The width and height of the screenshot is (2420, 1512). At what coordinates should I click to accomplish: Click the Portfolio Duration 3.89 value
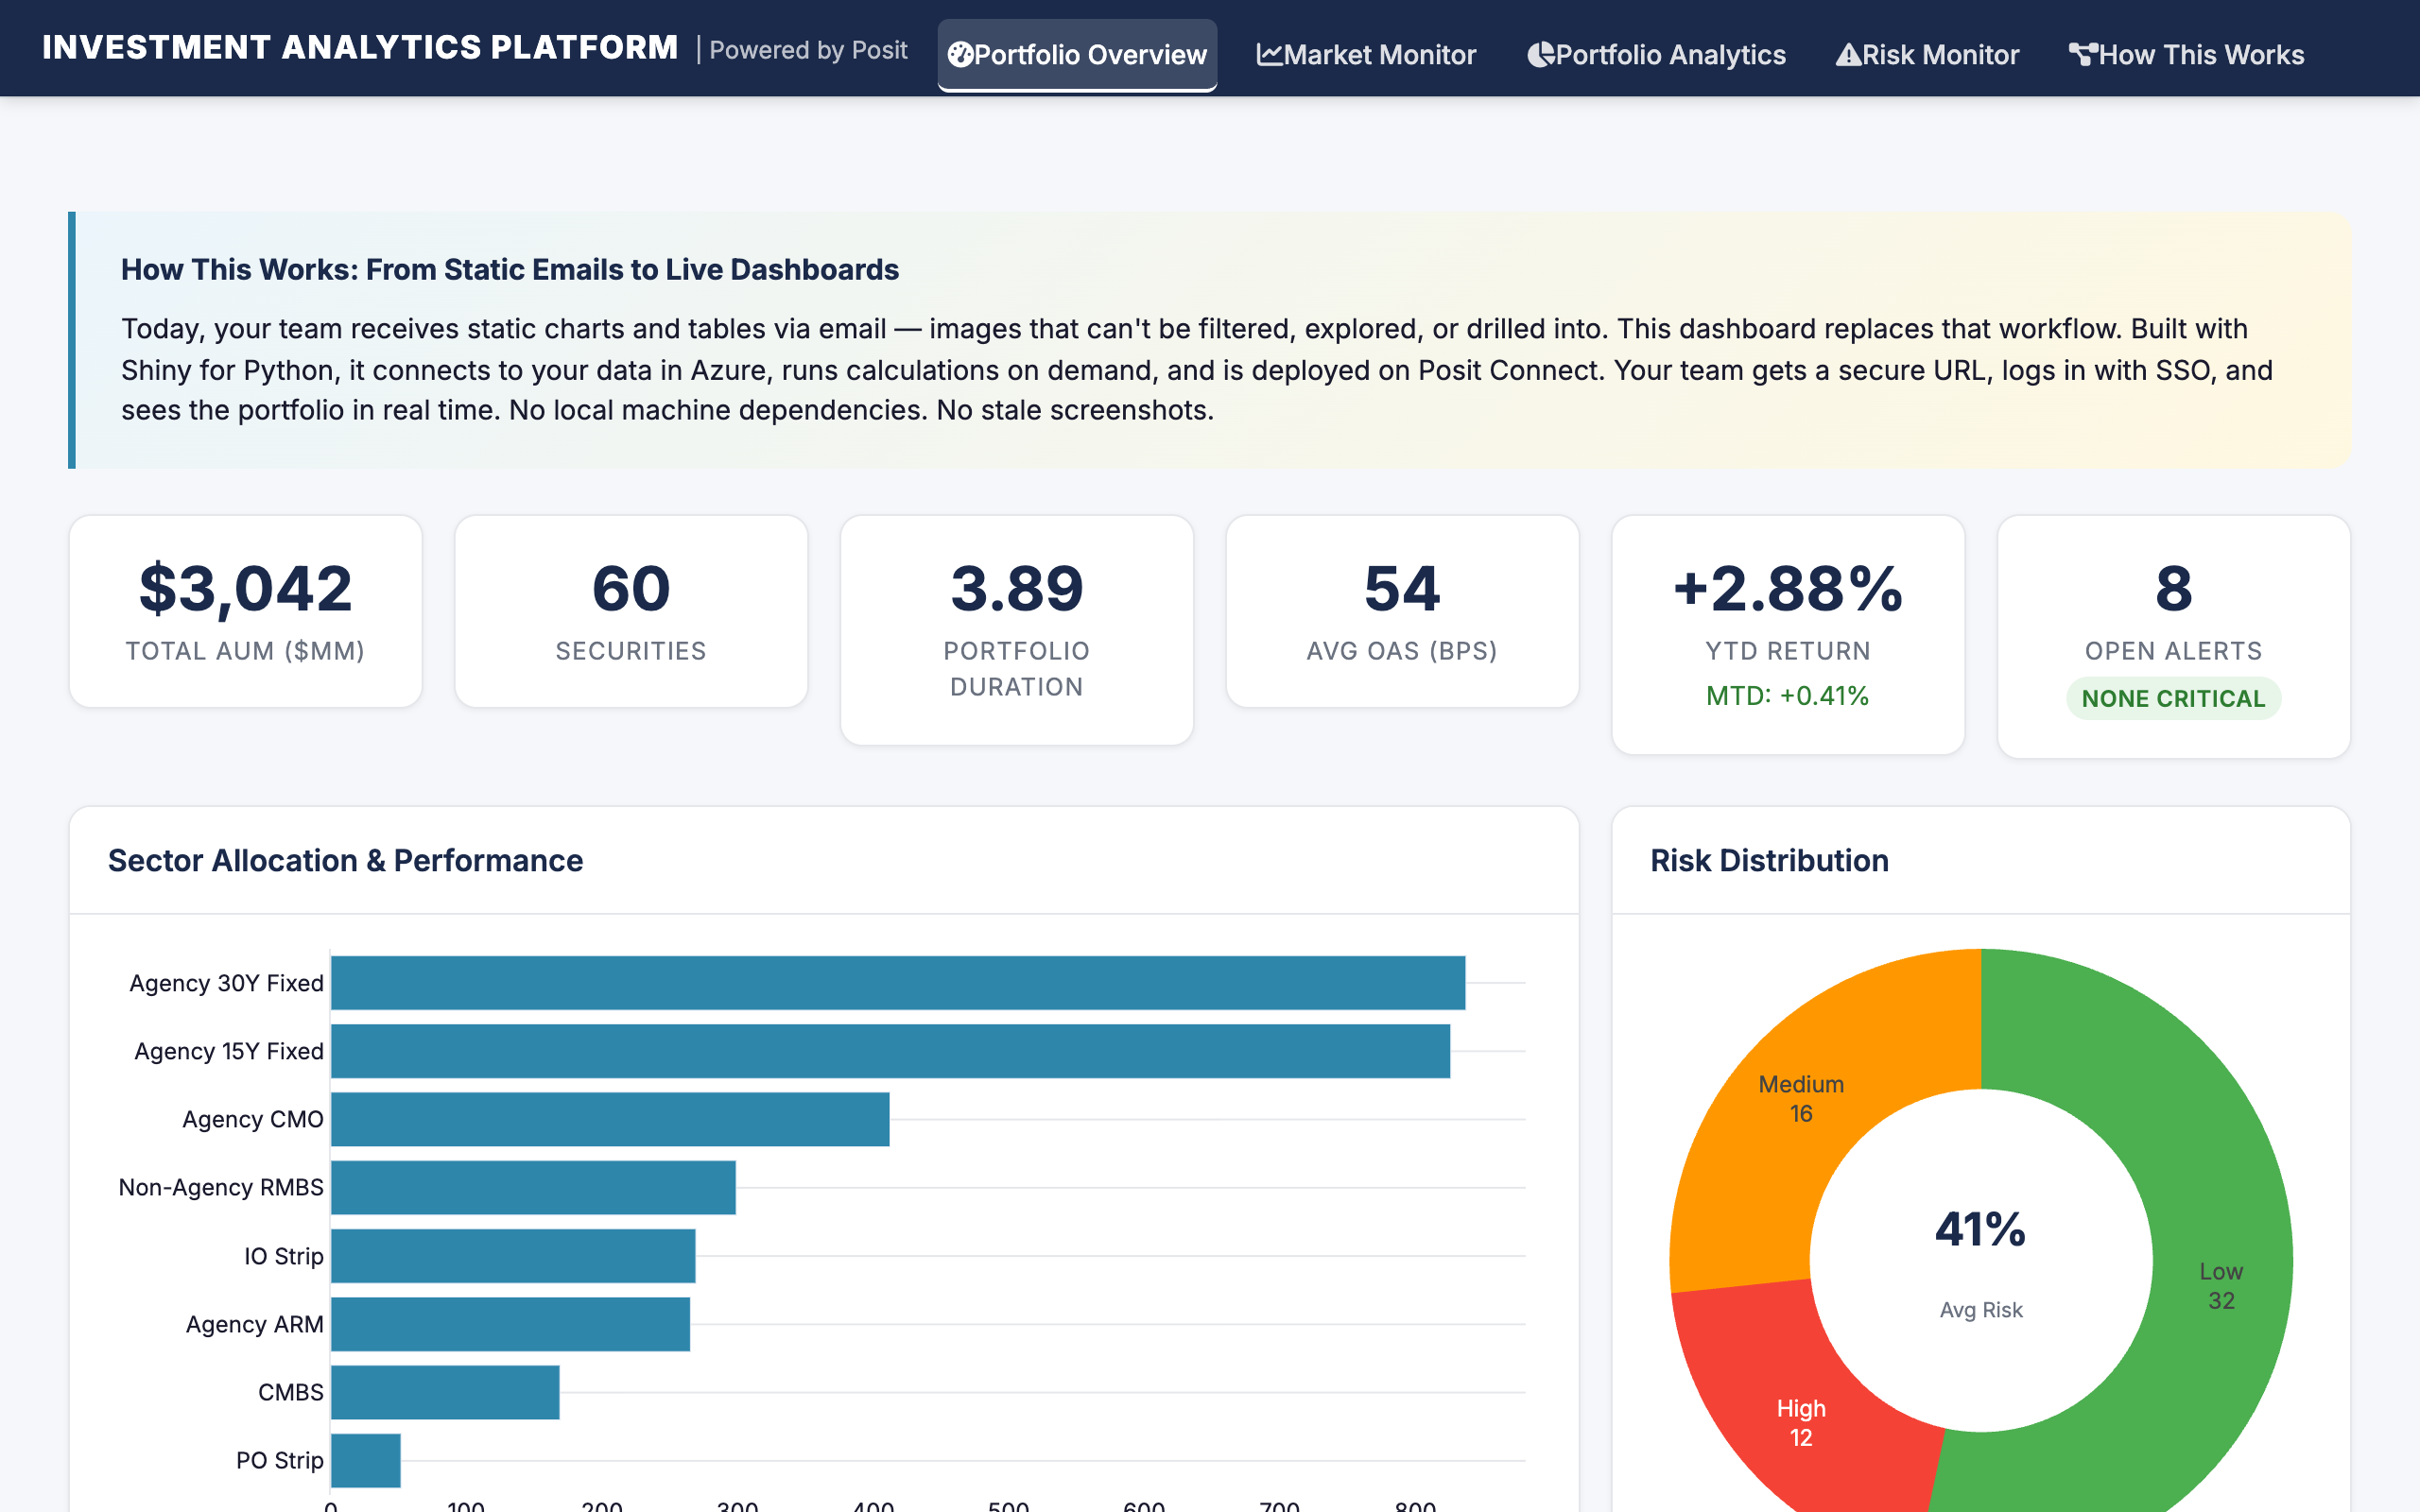coord(1017,588)
